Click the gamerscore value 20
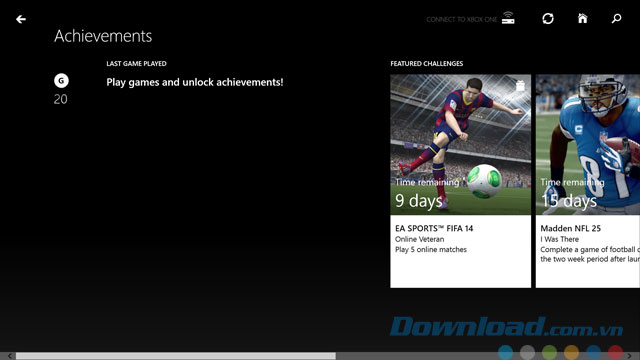The width and height of the screenshot is (640, 360). [x=60, y=99]
